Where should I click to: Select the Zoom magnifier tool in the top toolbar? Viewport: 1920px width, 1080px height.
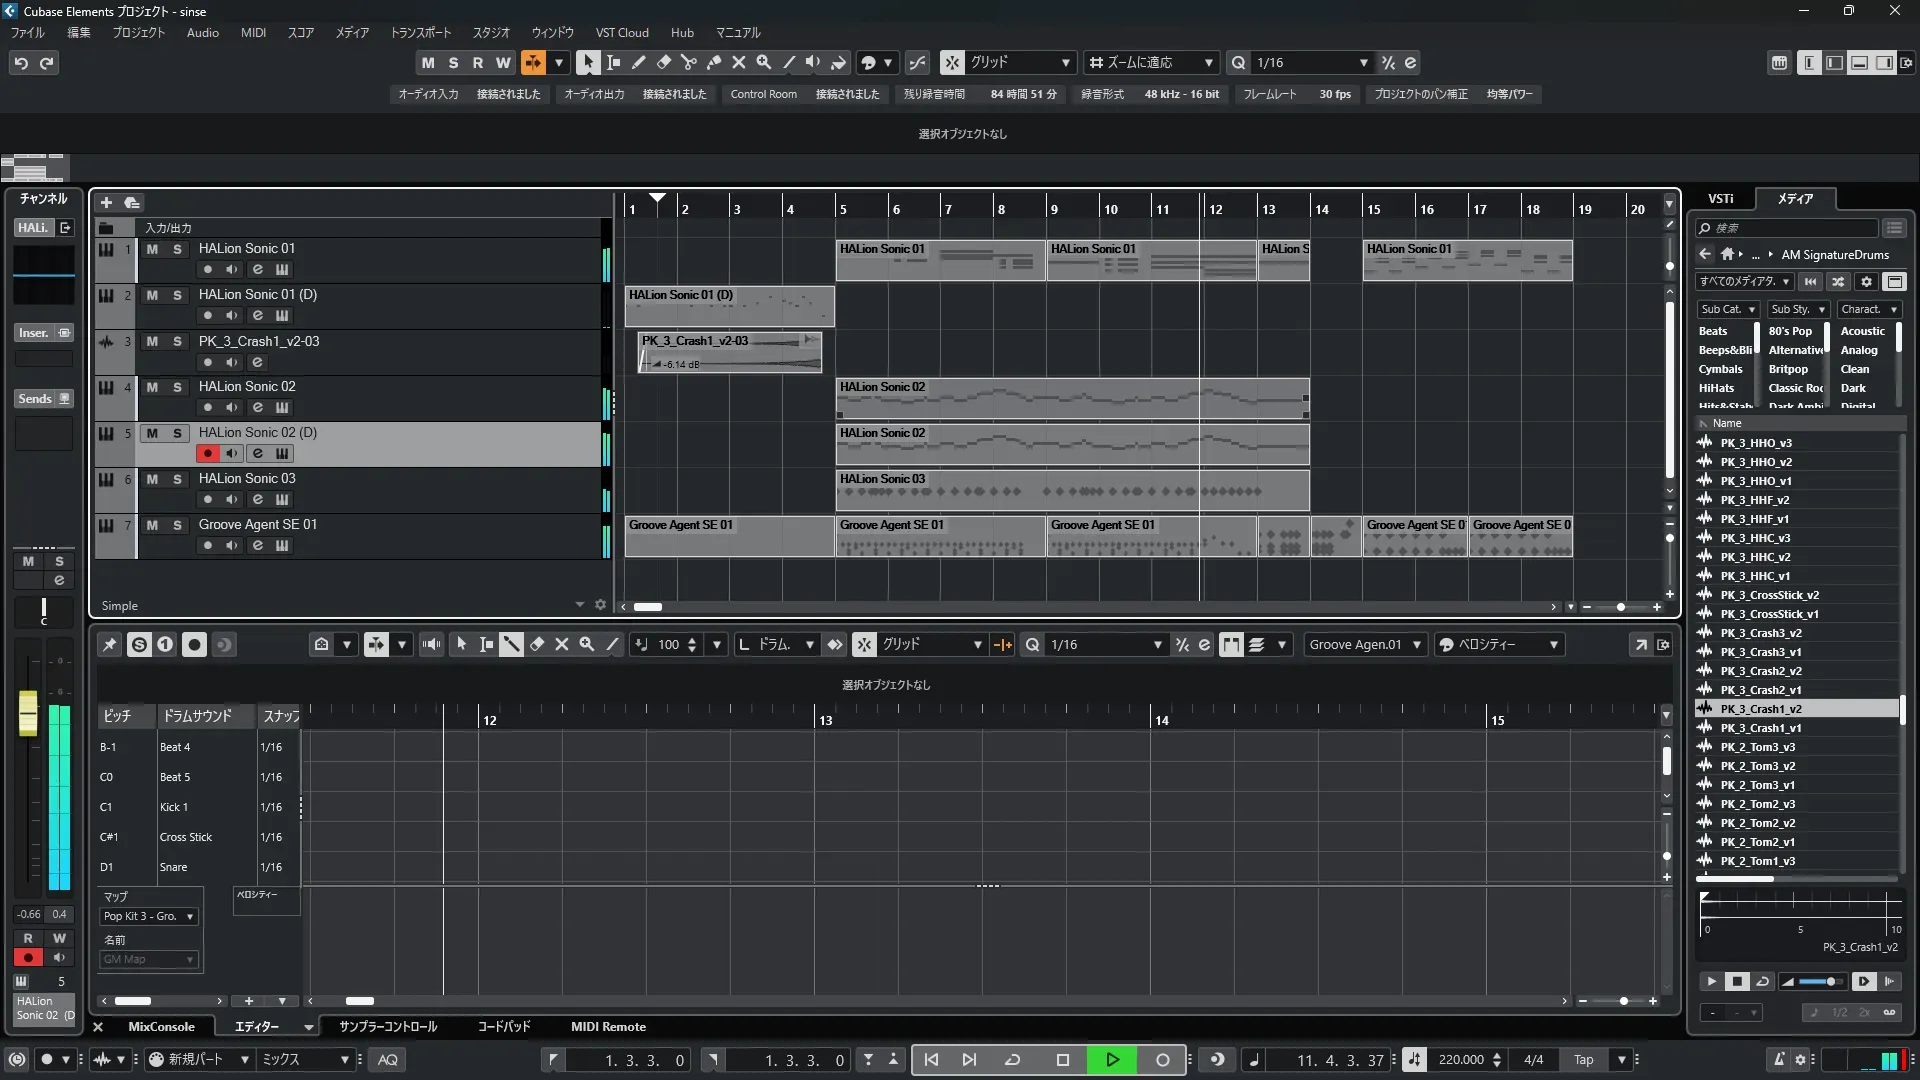tap(763, 62)
